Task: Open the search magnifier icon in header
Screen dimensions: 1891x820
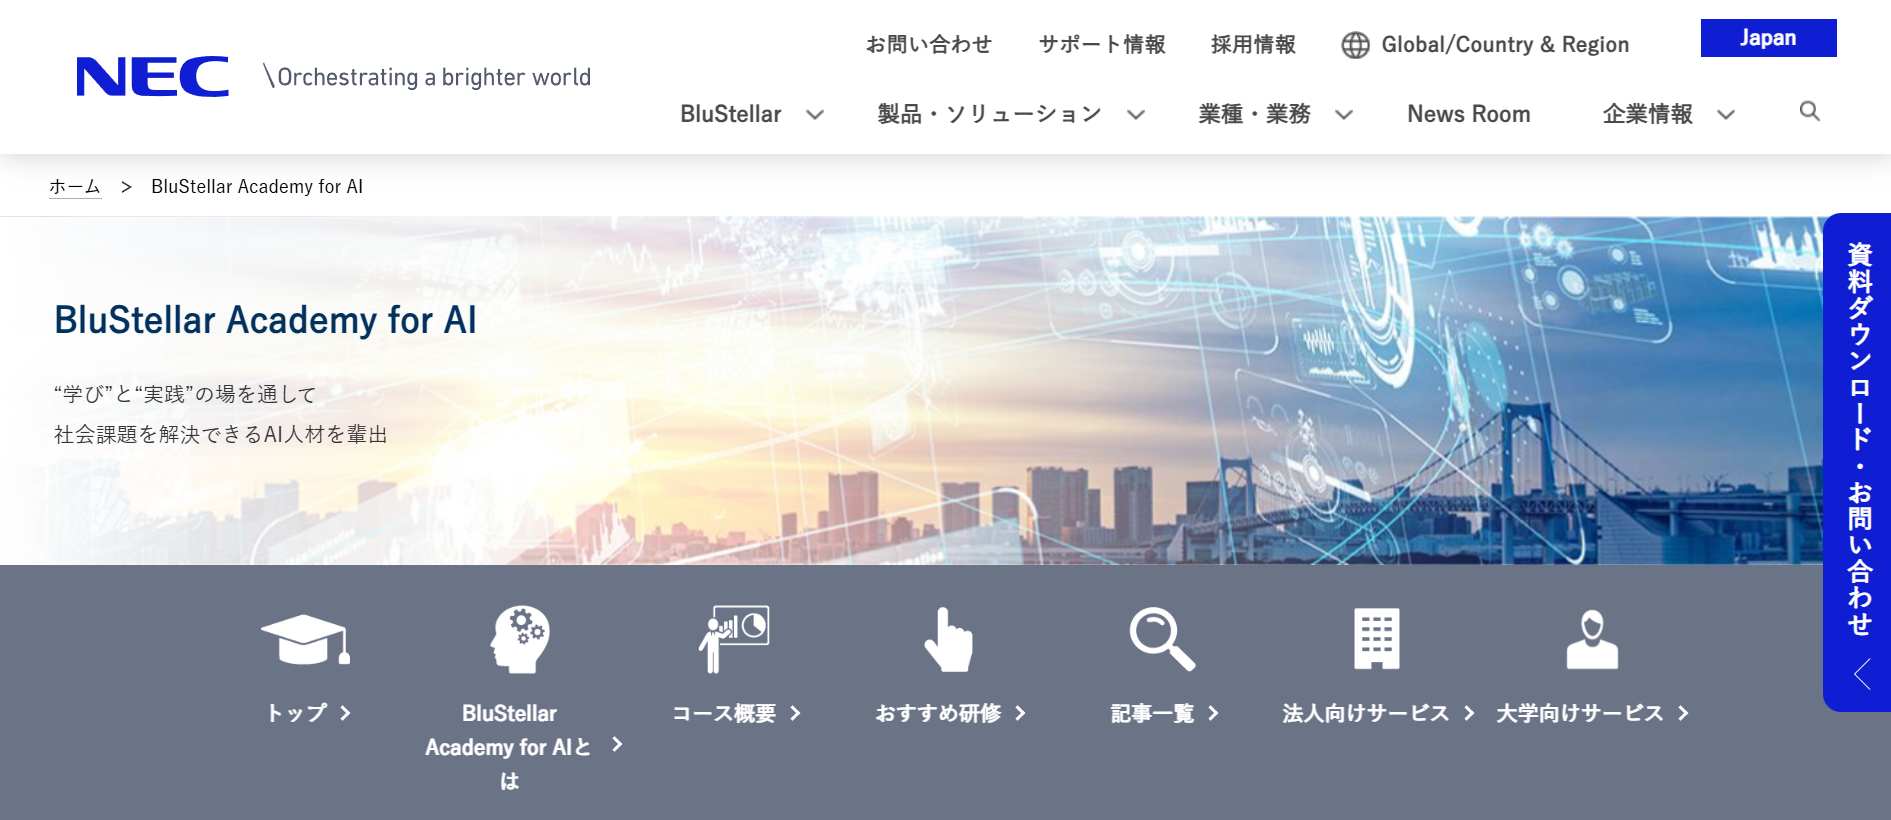Action: point(1809,111)
